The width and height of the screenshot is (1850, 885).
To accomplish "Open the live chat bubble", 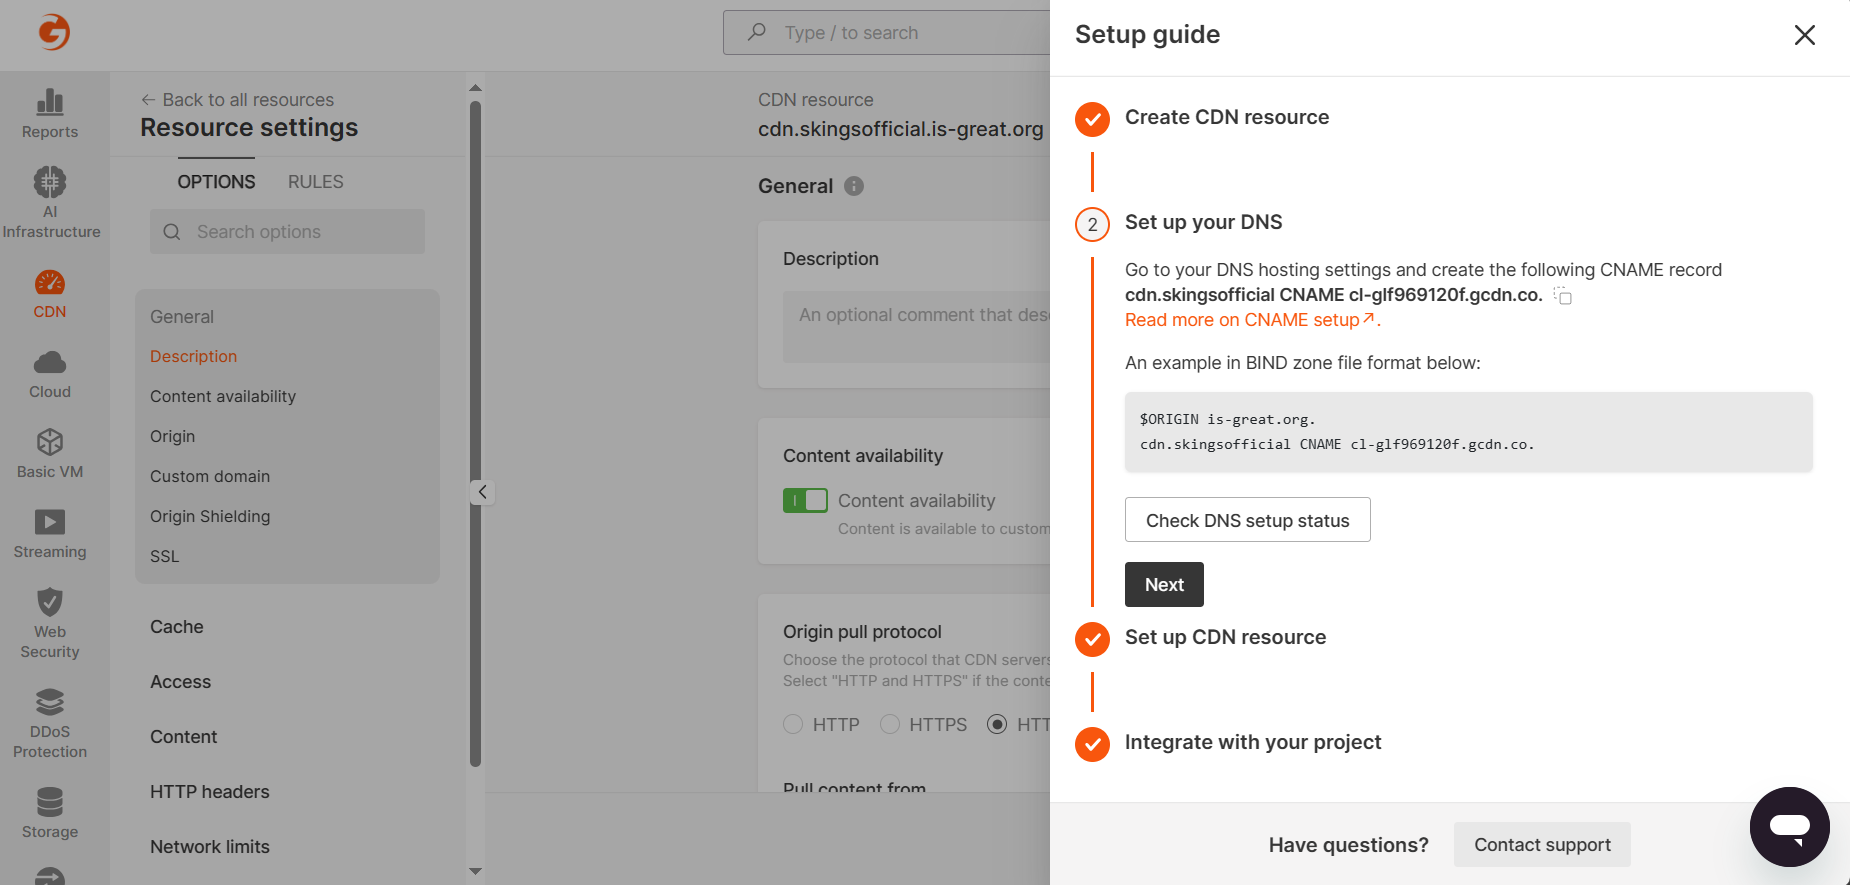I will (x=1789, y=826).
